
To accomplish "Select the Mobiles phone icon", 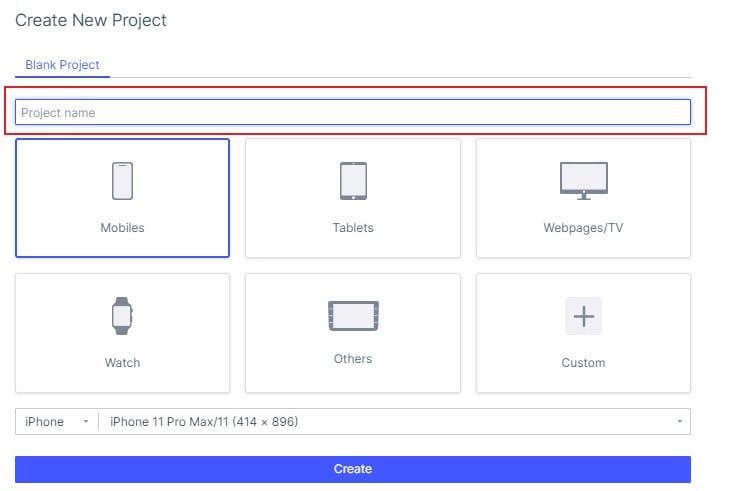I will pyautogui.click(x=122, y=181).
